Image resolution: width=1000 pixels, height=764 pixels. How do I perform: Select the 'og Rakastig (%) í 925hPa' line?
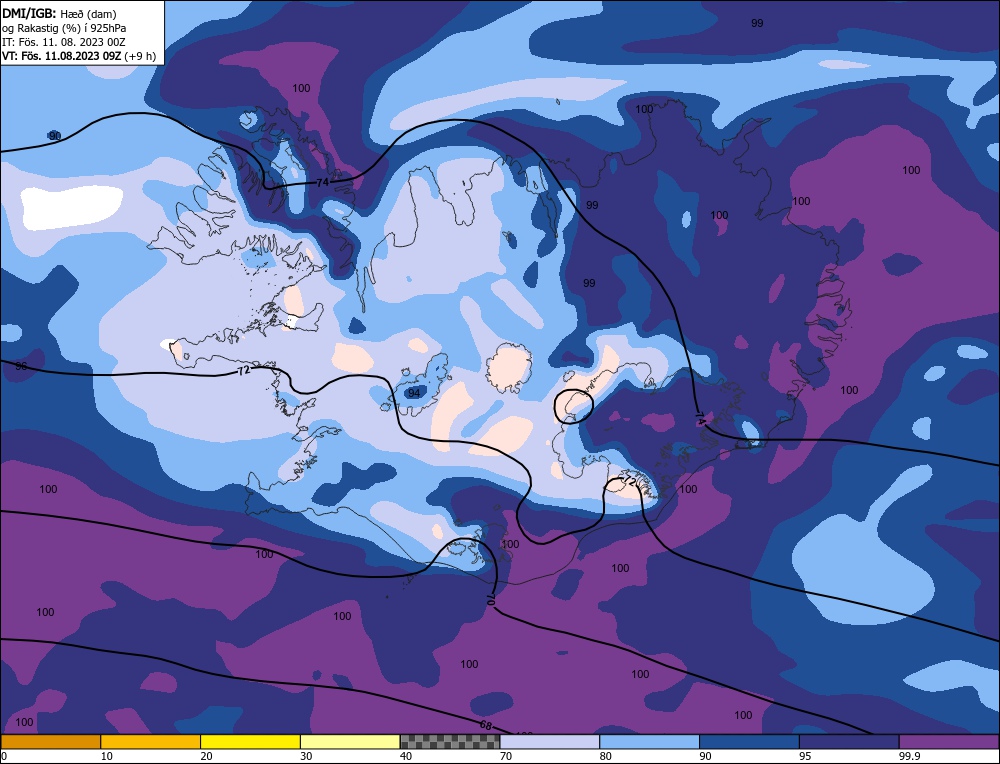coord(64,28)
